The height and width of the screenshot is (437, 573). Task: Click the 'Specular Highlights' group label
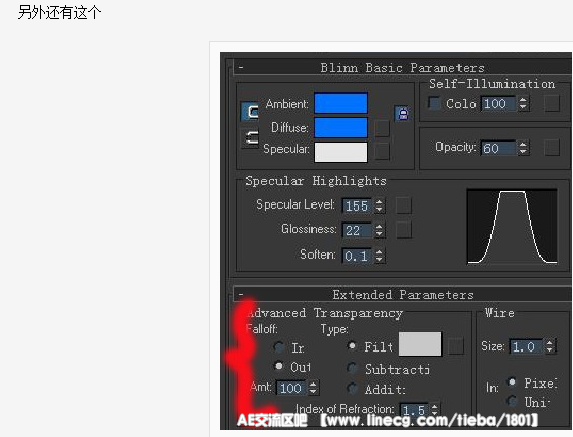pyautogui.click(x=316, y=181)
